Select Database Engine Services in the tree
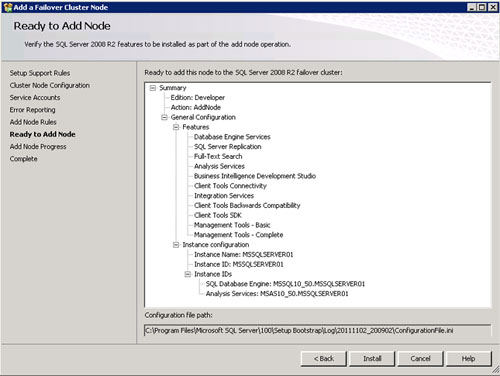 click(232, 137)
